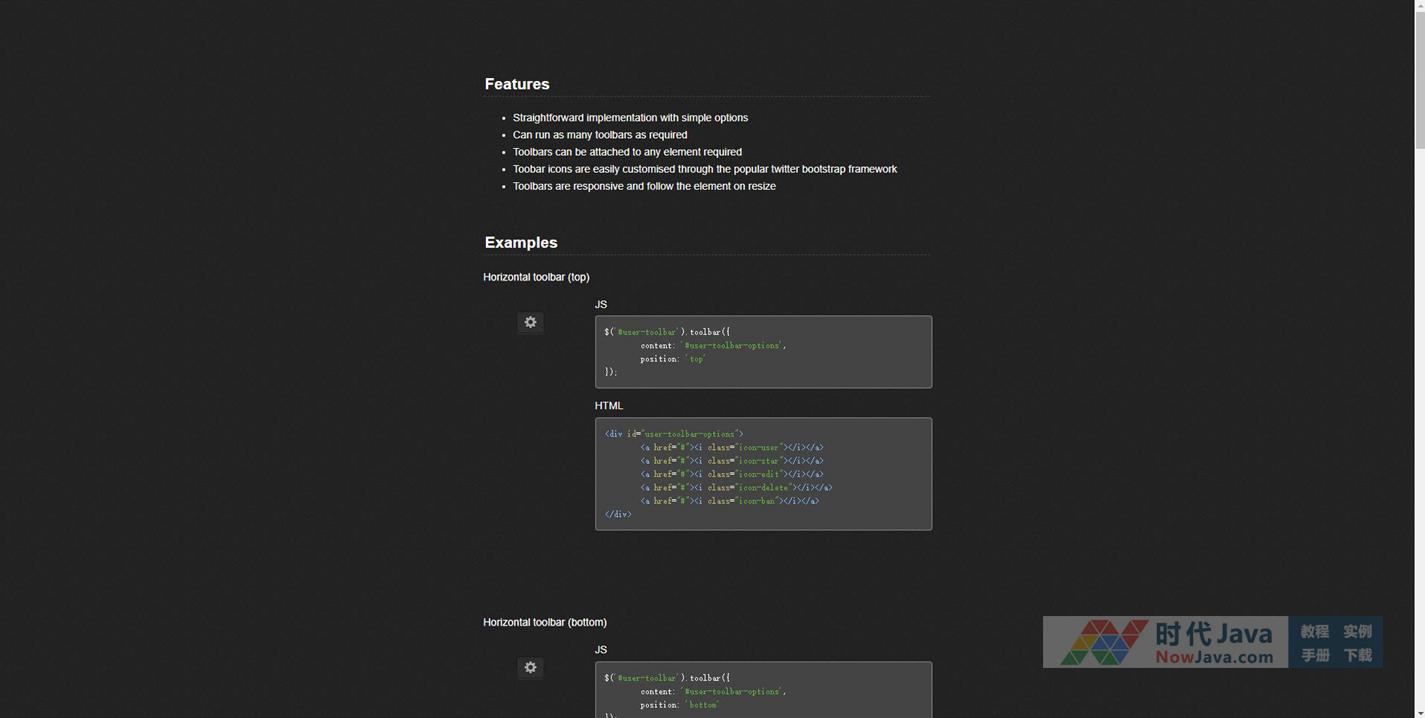Click the gear icon under Horizontal toolbar (top)
Screen dimensions: 1425x718
coord(530,322)
